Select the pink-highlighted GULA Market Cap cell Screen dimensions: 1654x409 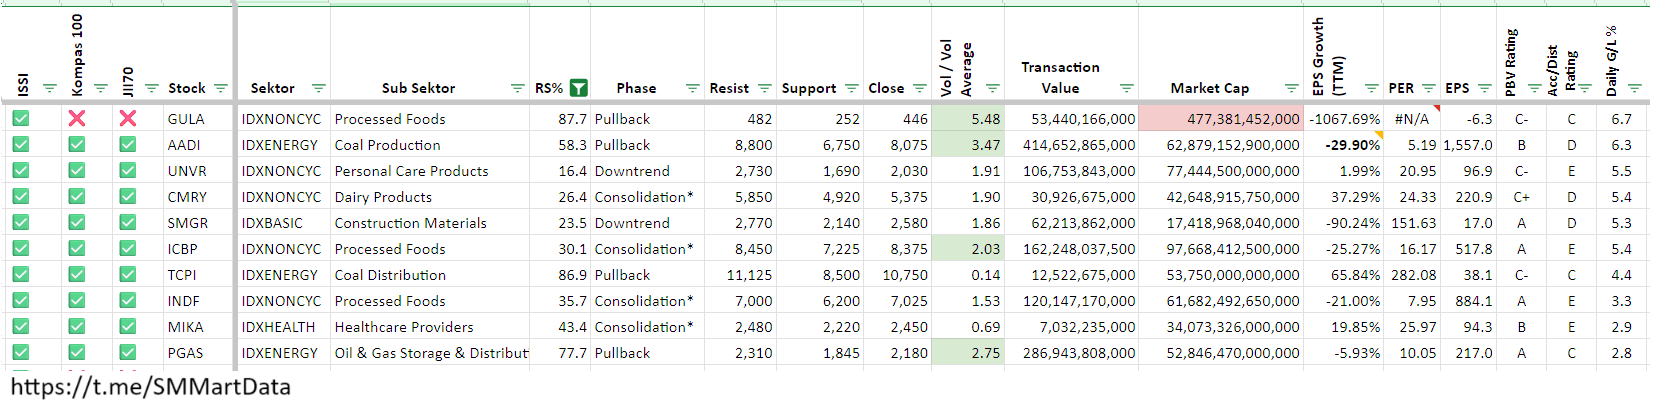[x=1220, y=119]
